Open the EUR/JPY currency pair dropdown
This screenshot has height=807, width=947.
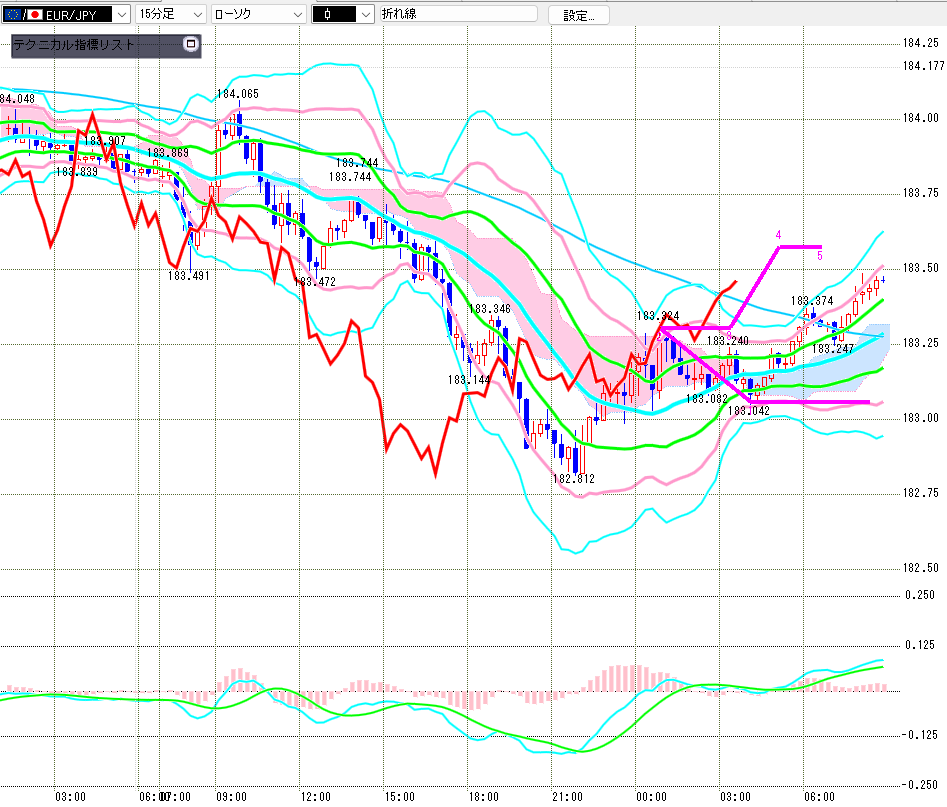(121, 15)
